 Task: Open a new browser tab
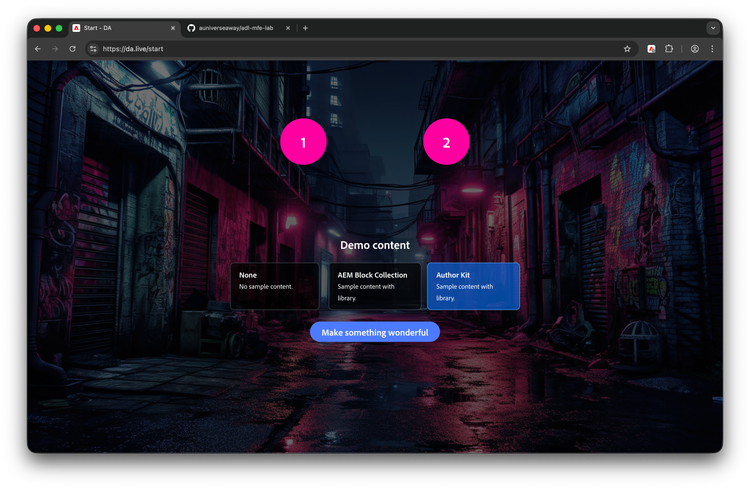coord(306,28)
